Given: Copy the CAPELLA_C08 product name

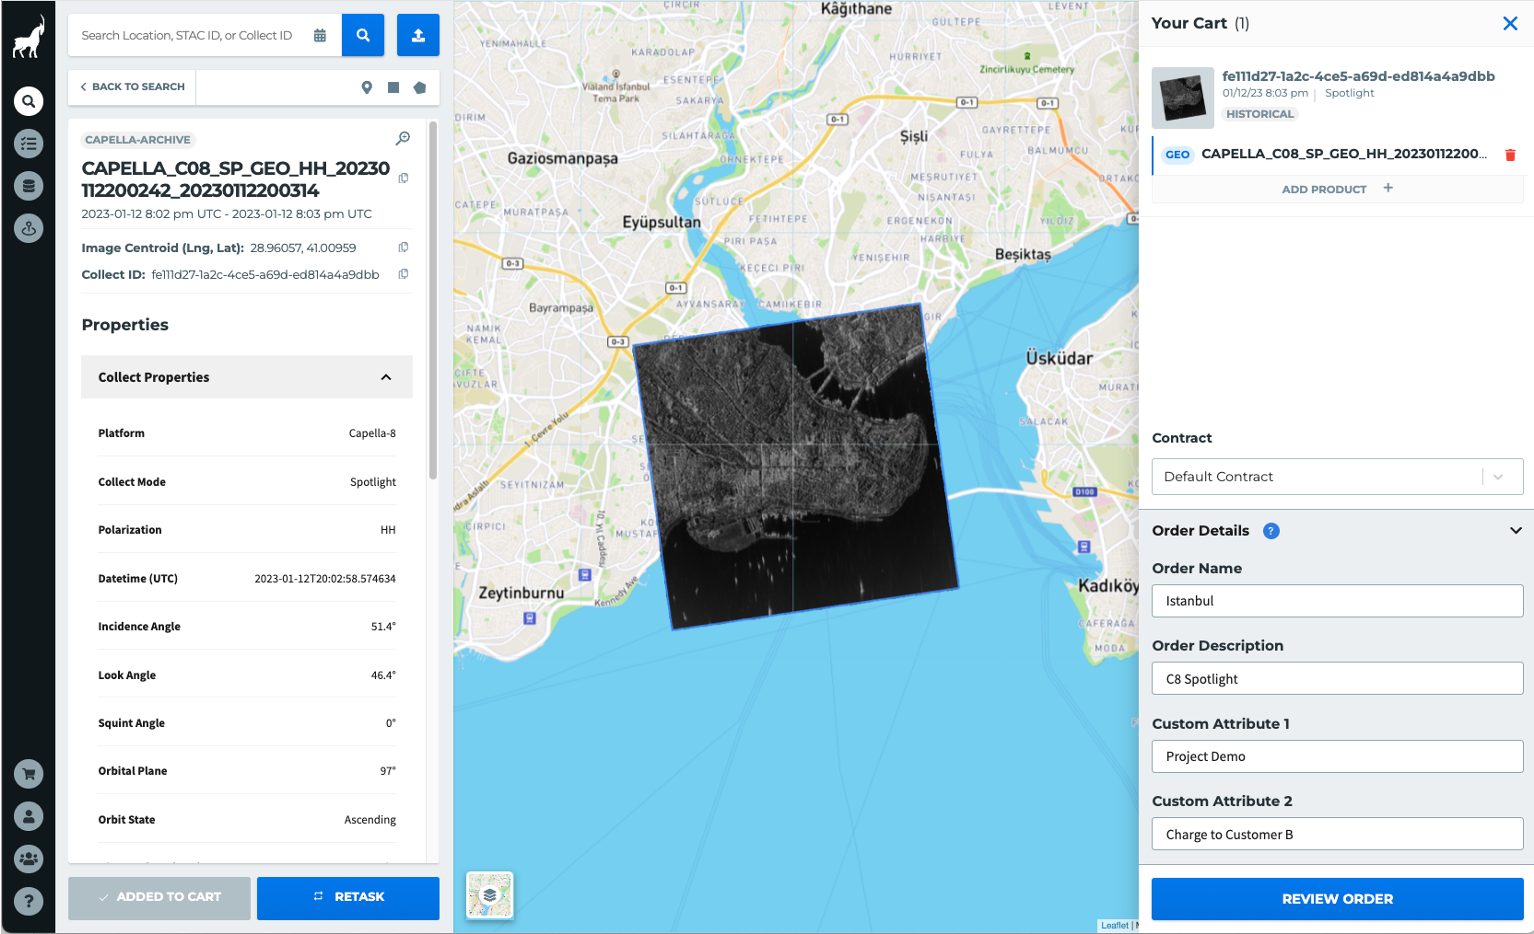Looking at the screenshot, I should pyautogui.click(x=403, y=178).
